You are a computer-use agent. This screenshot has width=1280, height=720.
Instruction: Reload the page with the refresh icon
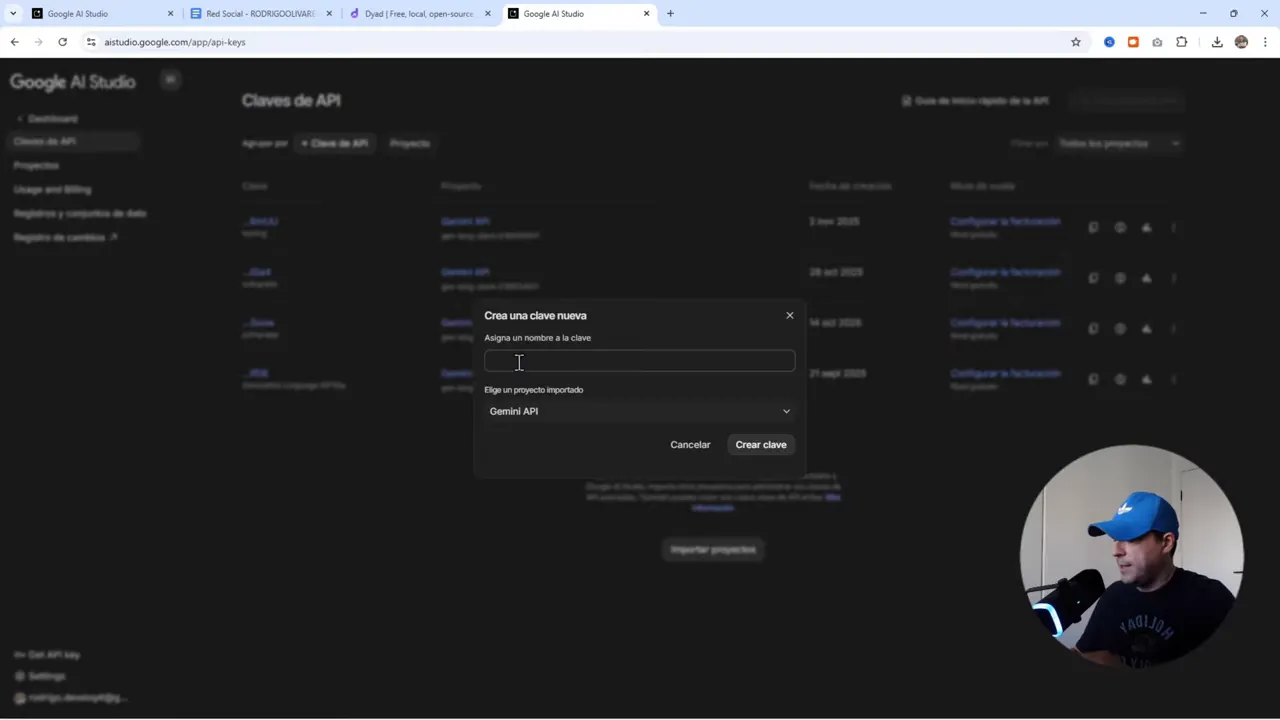click(x=62, y=42)
